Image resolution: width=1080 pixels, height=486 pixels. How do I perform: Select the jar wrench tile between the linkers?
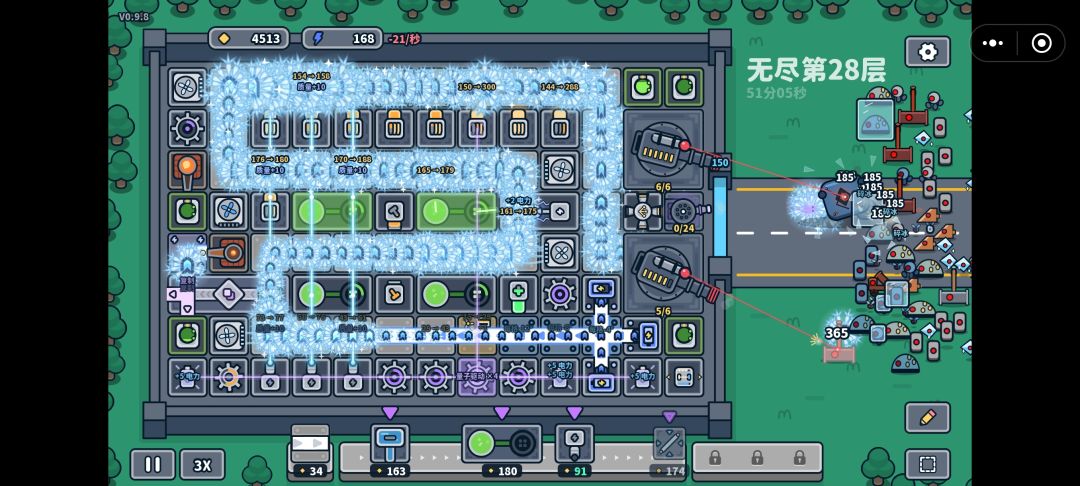pos(394,294)
